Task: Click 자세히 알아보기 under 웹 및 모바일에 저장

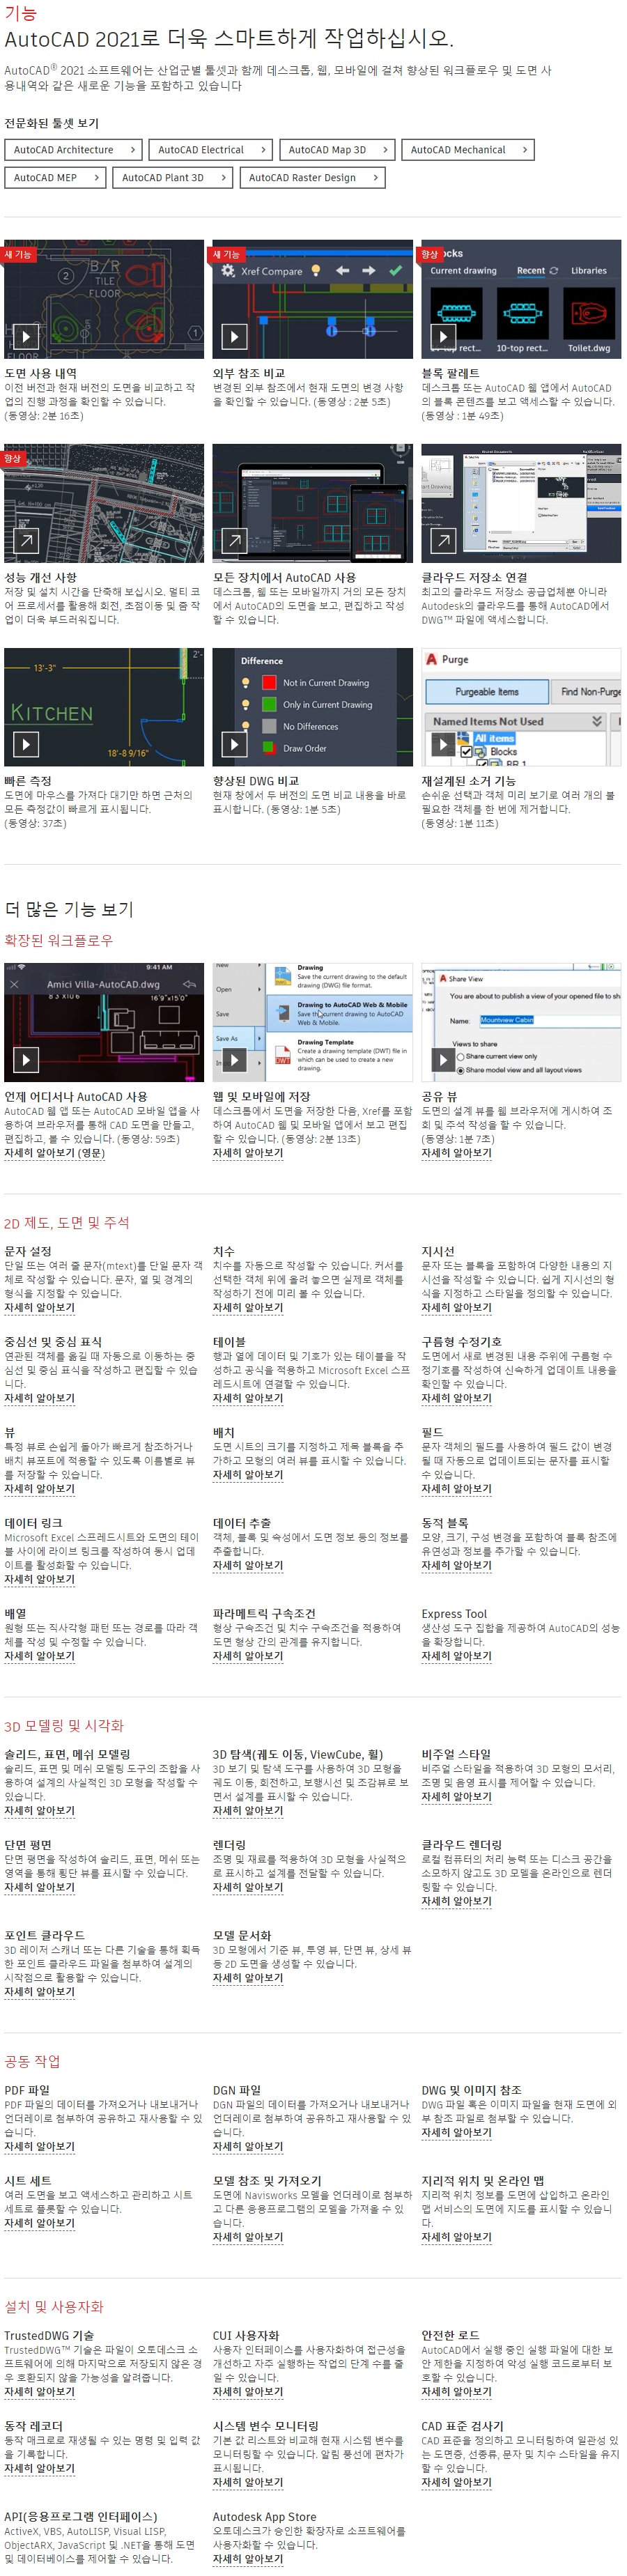Action: coord(248,1153)
